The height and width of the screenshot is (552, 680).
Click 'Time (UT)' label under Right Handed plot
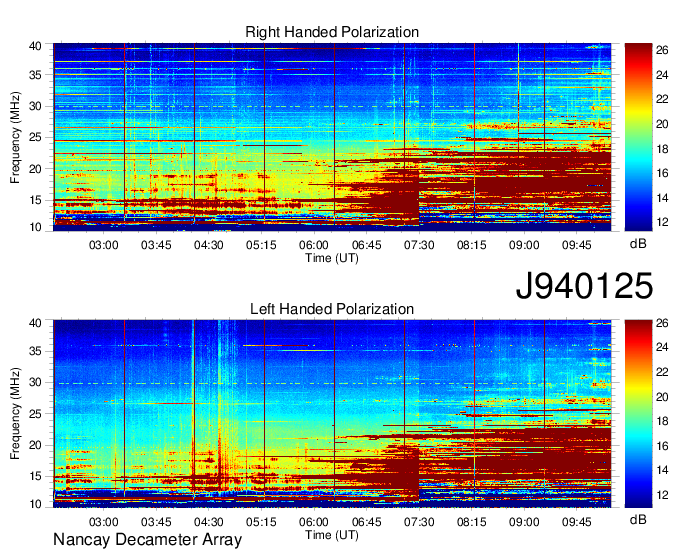coord(332,258)
